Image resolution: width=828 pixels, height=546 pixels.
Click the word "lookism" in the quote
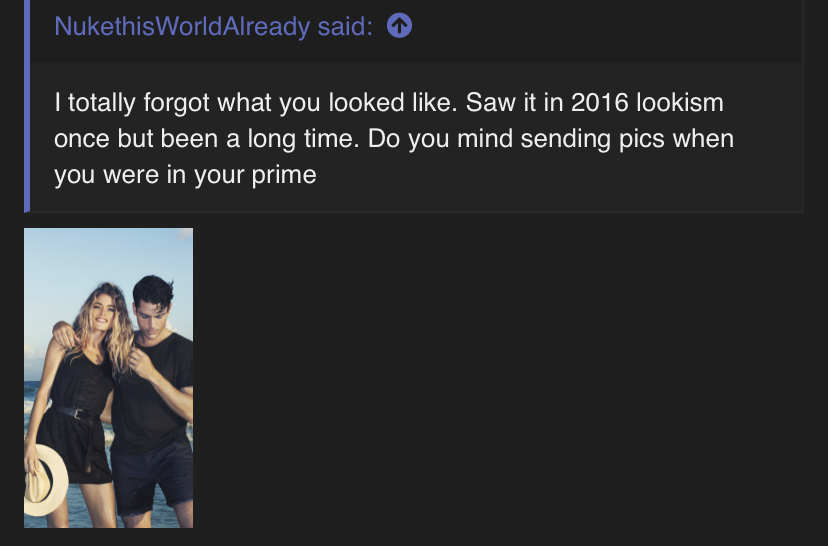680,102
